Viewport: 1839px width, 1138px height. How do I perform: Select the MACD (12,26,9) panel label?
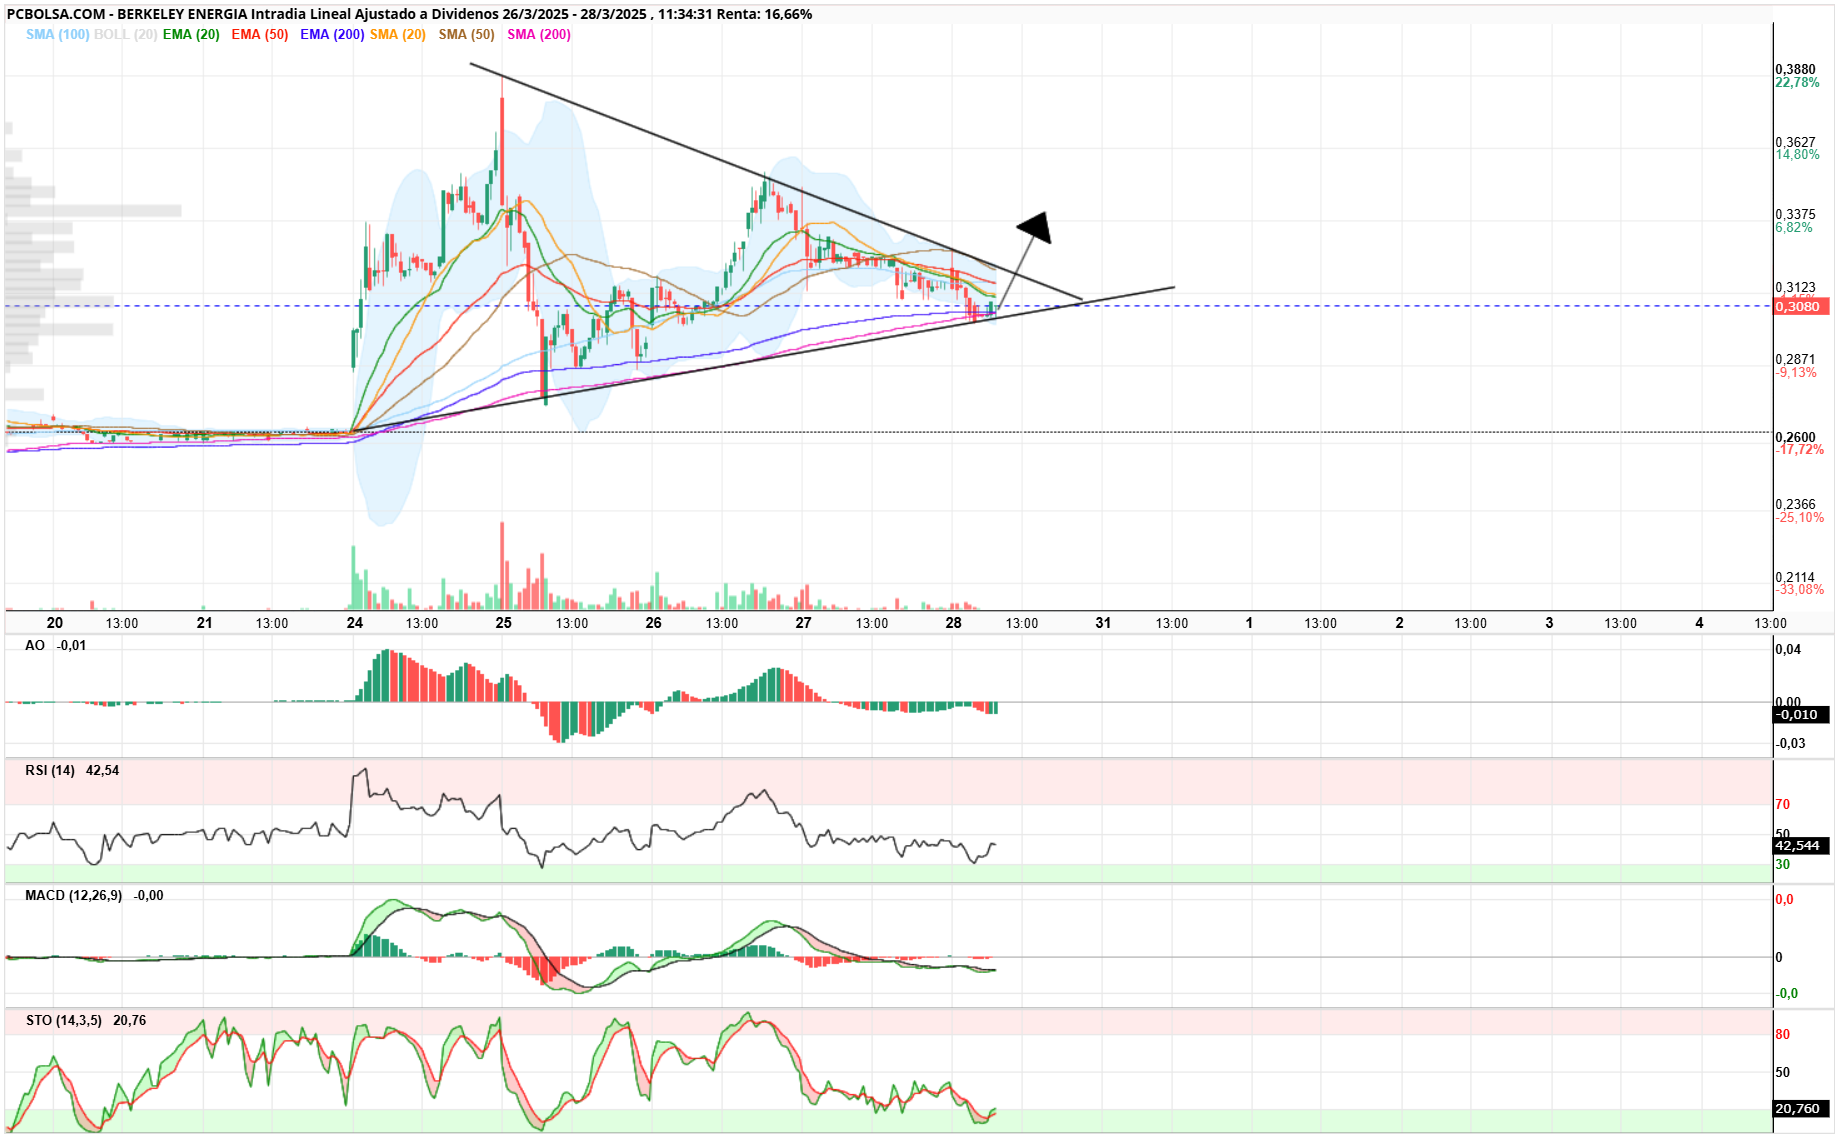tap(73, 895)
